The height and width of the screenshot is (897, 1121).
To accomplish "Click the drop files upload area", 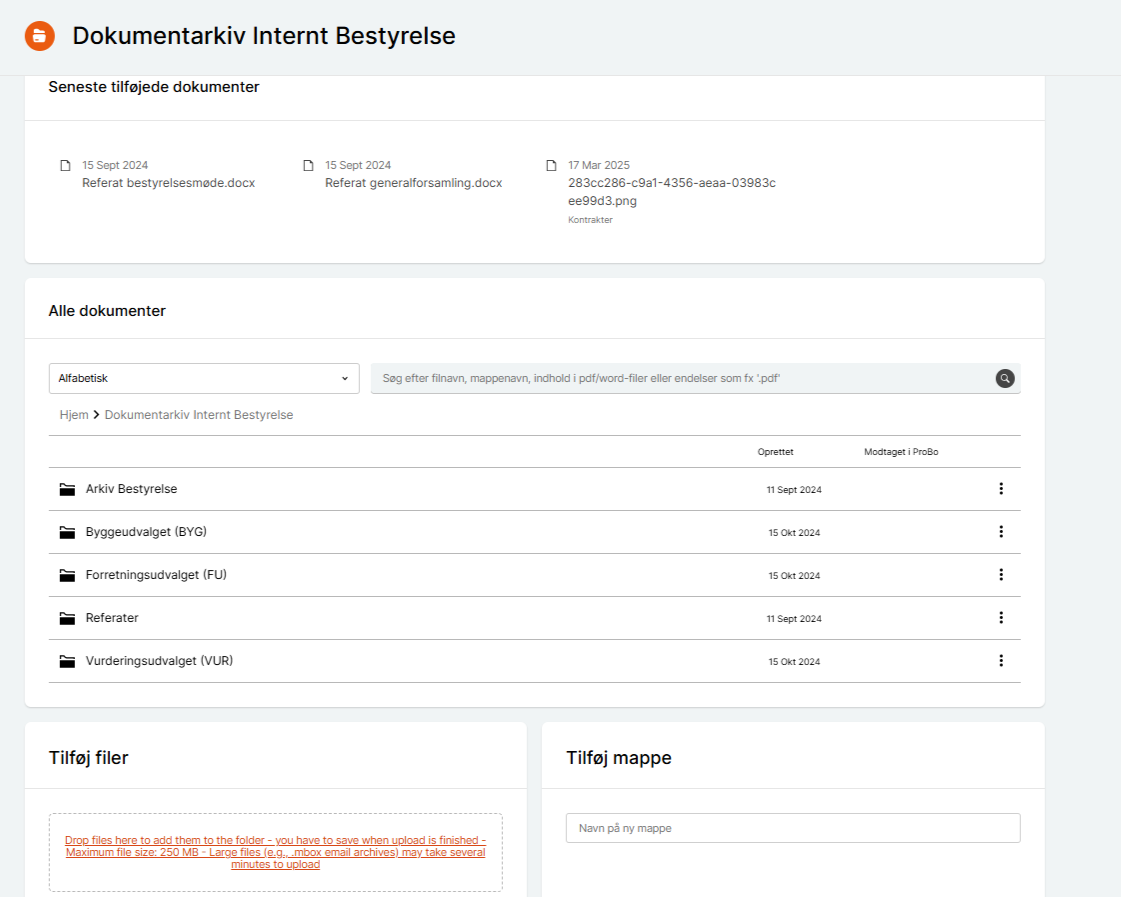I will (275, 852).
